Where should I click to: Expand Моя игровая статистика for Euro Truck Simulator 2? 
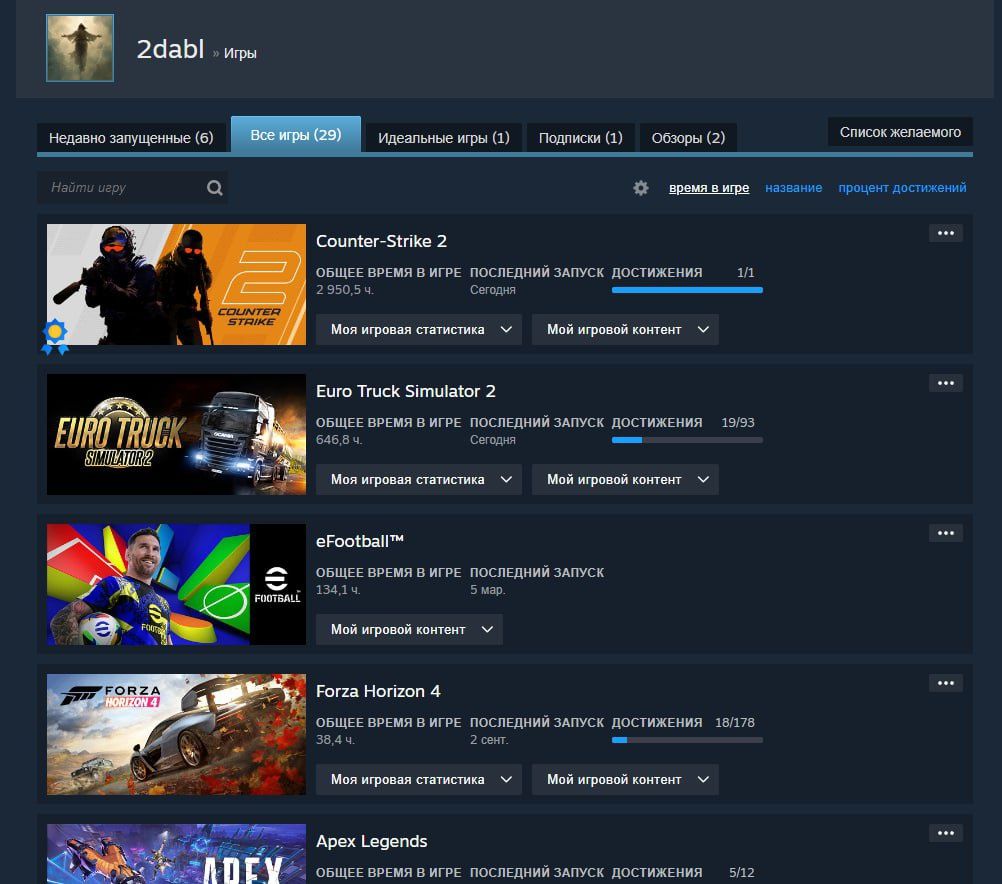pos(419,479)
